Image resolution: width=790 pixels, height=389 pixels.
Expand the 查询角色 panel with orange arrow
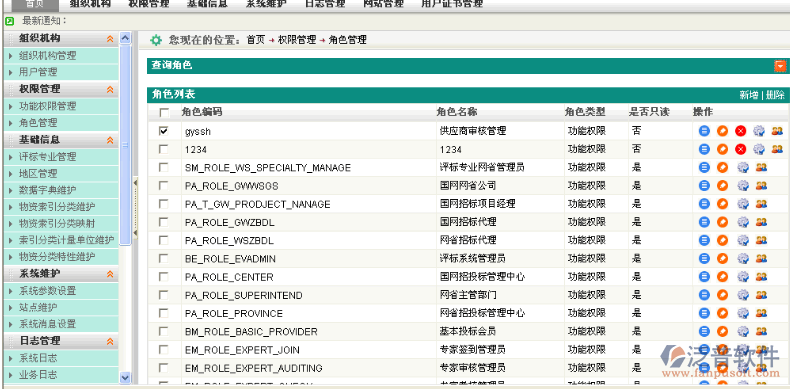pos(780,66)
